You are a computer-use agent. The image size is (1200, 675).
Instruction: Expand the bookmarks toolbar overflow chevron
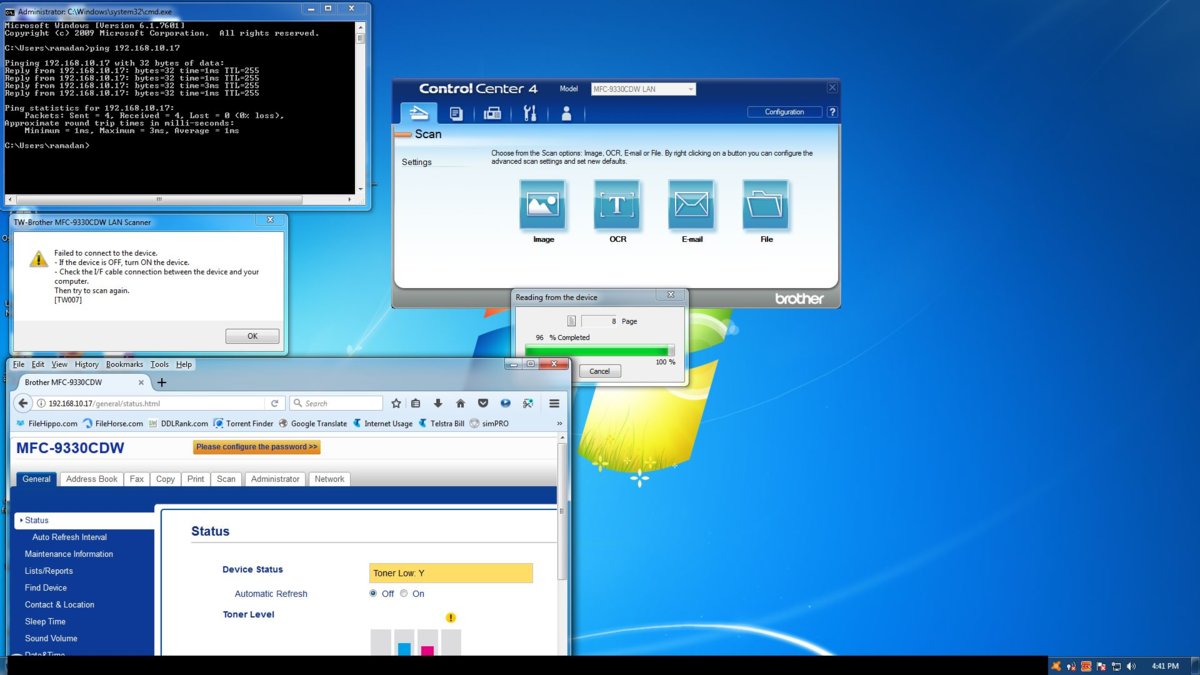tap(559, 423)
